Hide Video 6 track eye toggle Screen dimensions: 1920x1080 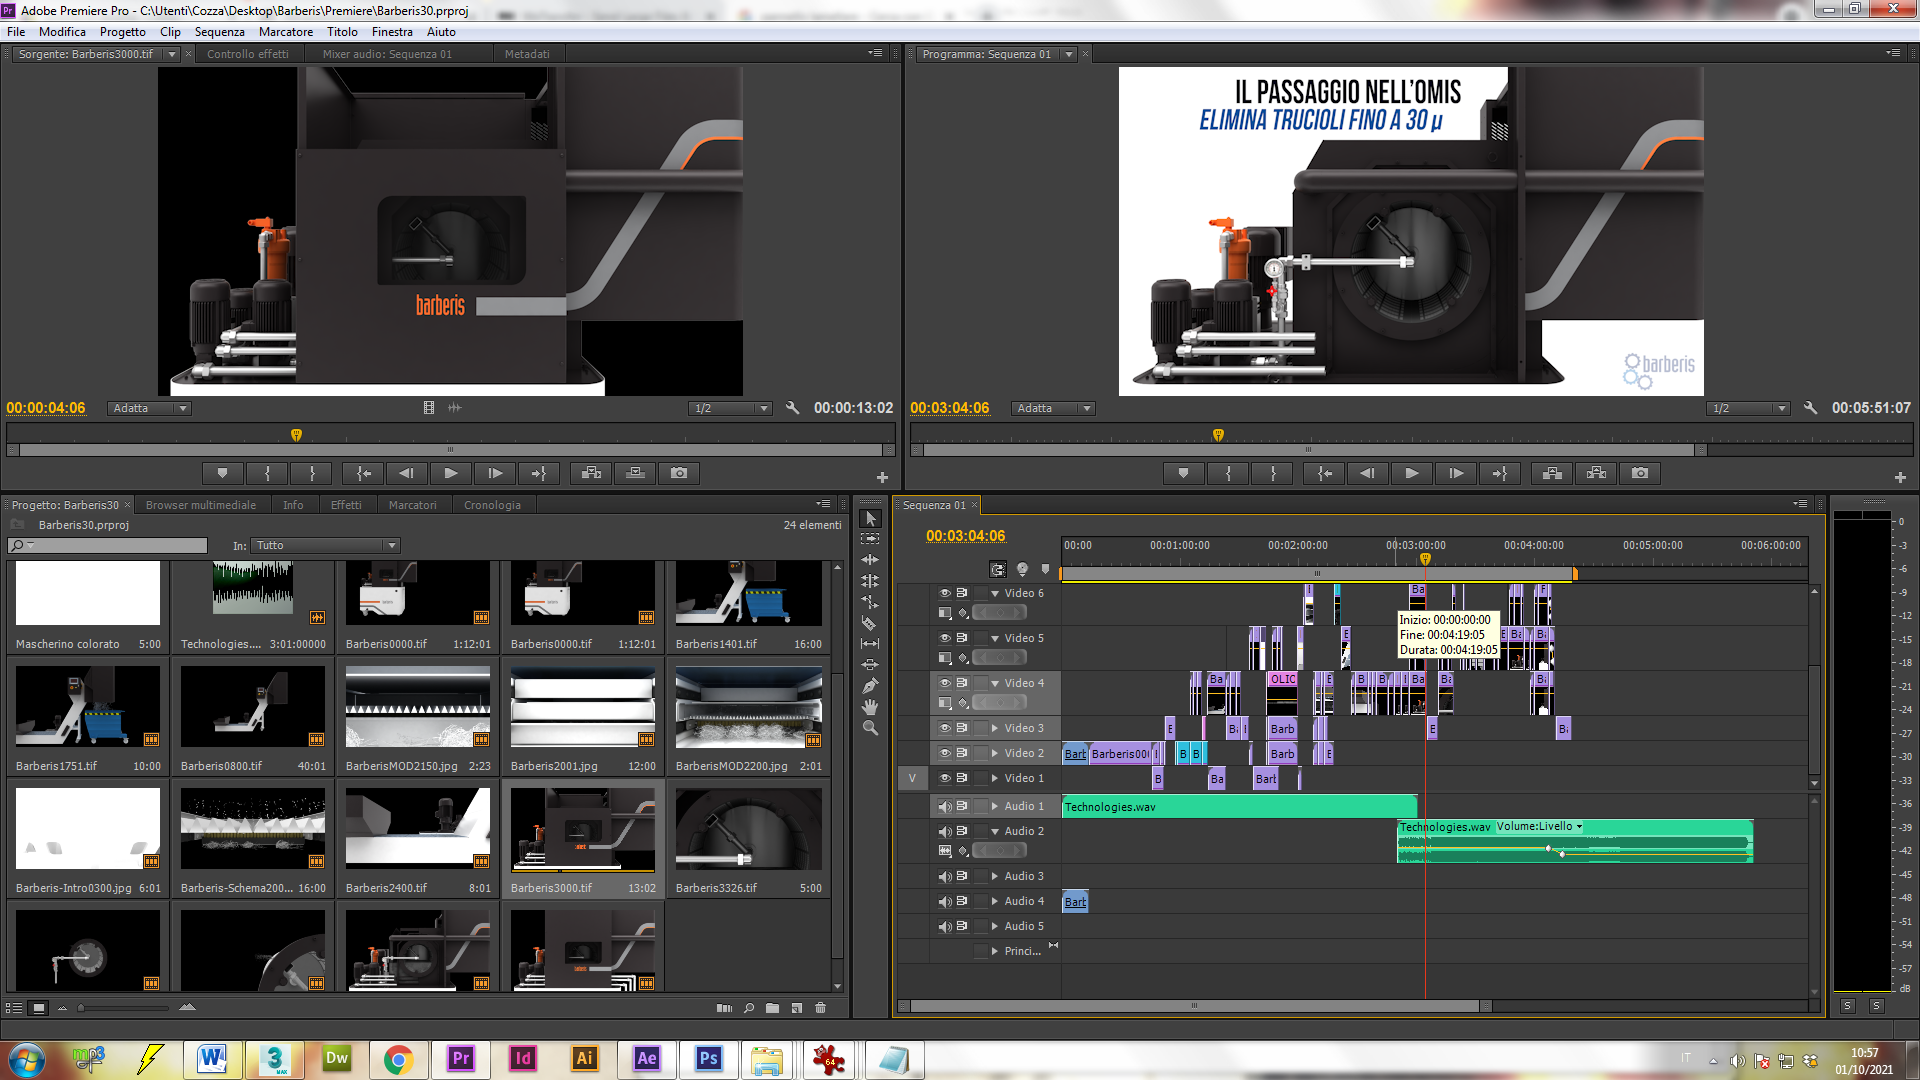pos(944,593)
